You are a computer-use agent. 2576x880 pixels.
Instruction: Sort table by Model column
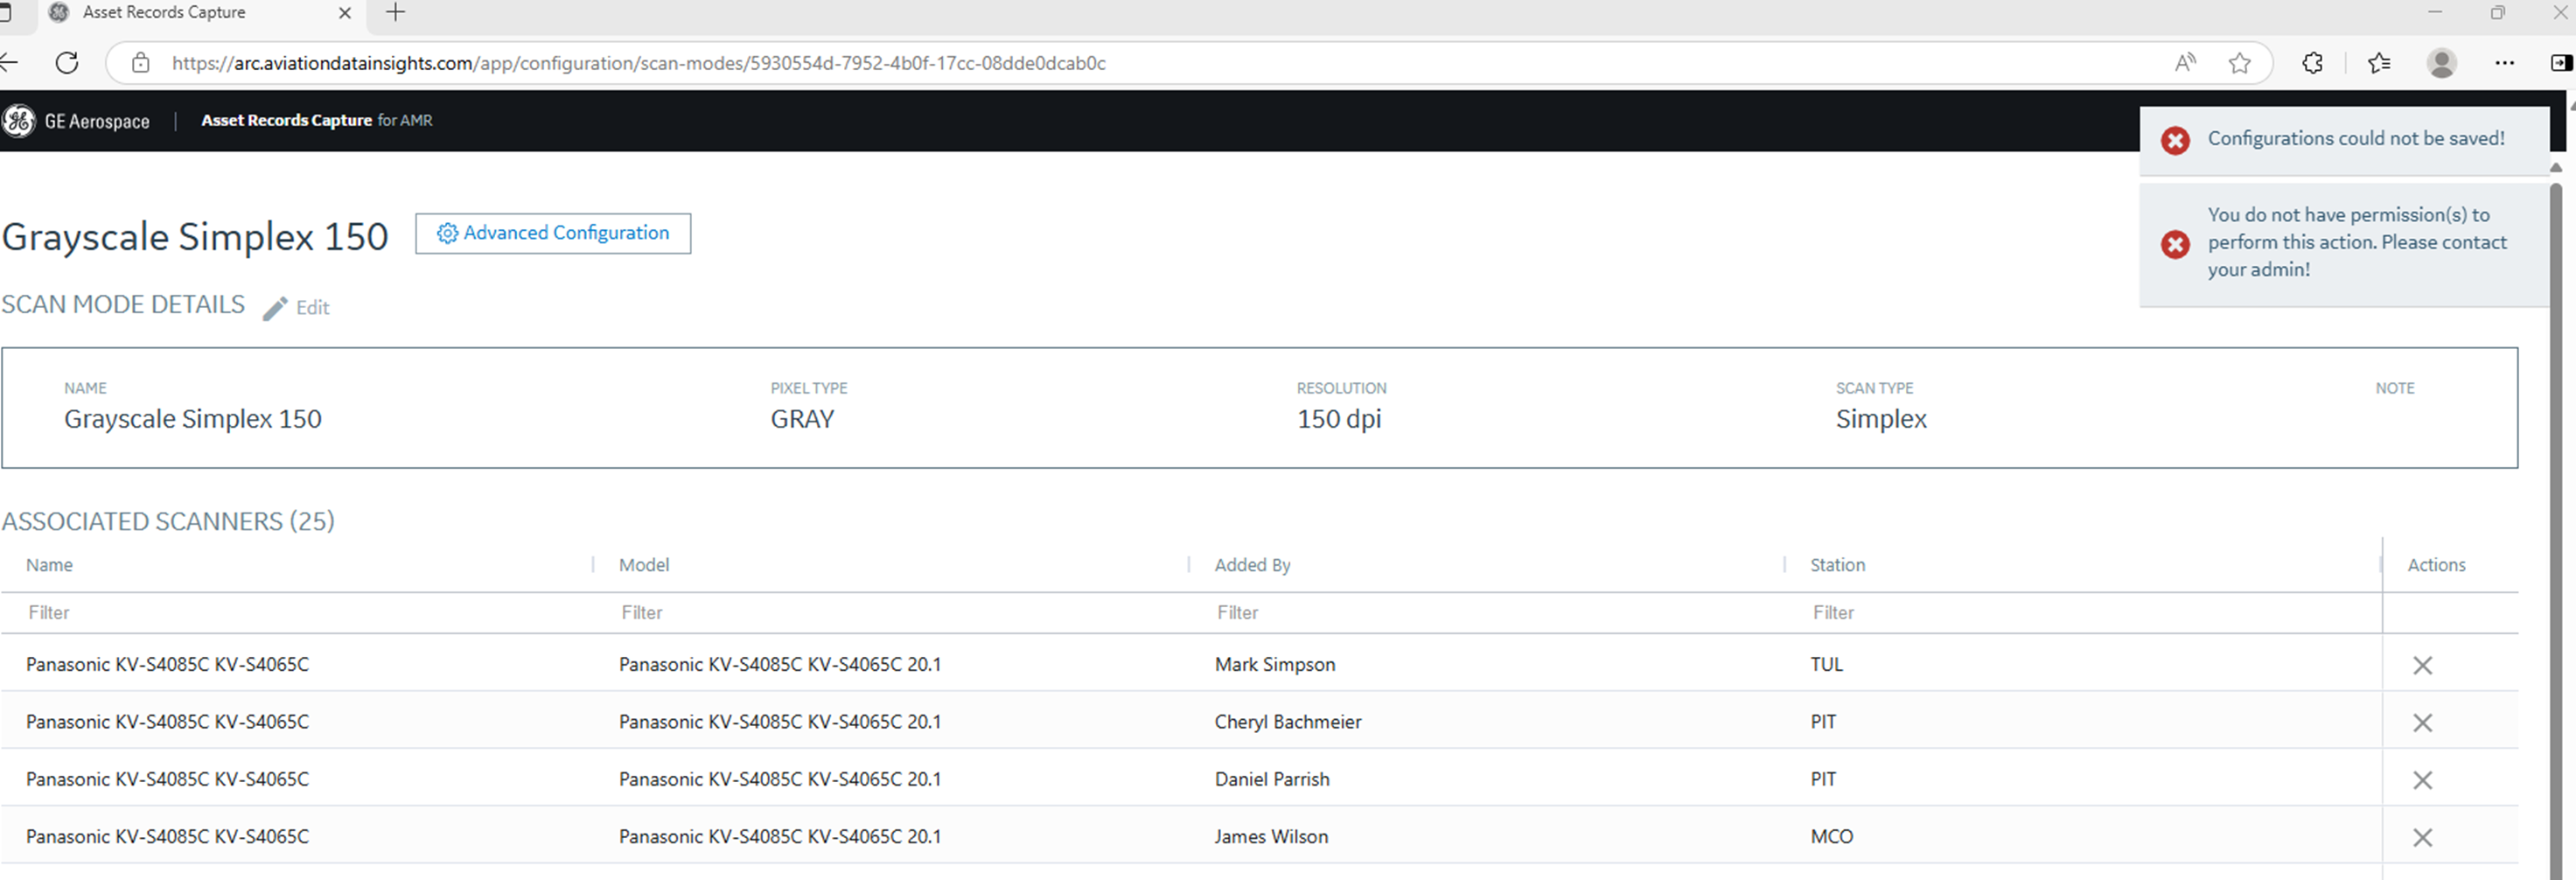click(644, 565)
